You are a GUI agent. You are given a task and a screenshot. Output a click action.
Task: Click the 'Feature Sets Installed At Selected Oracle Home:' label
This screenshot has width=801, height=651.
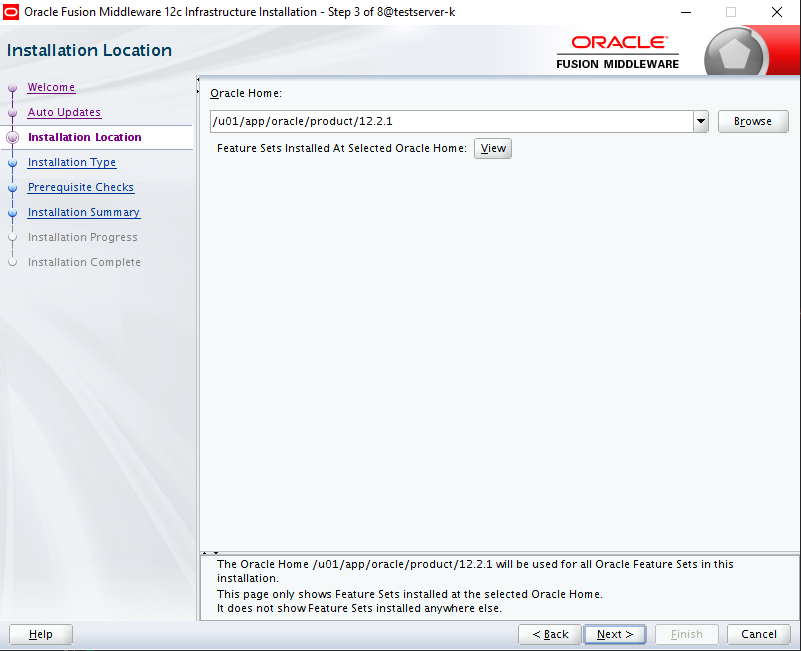click(342, 148)
